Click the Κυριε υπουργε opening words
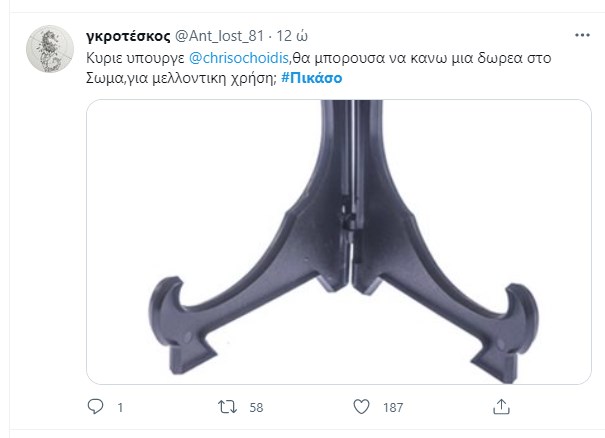 (135, 58)
